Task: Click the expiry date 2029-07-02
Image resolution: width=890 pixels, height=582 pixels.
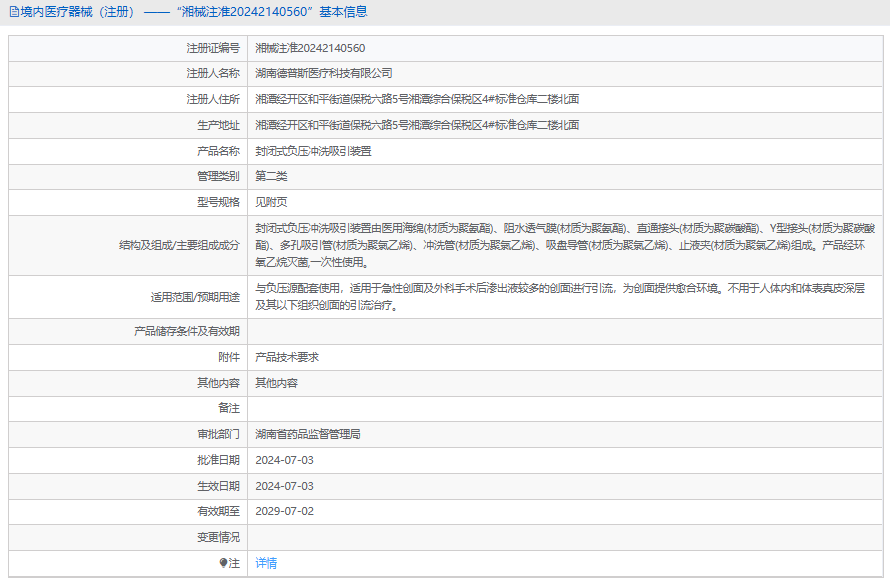Action: pos(284,511)
